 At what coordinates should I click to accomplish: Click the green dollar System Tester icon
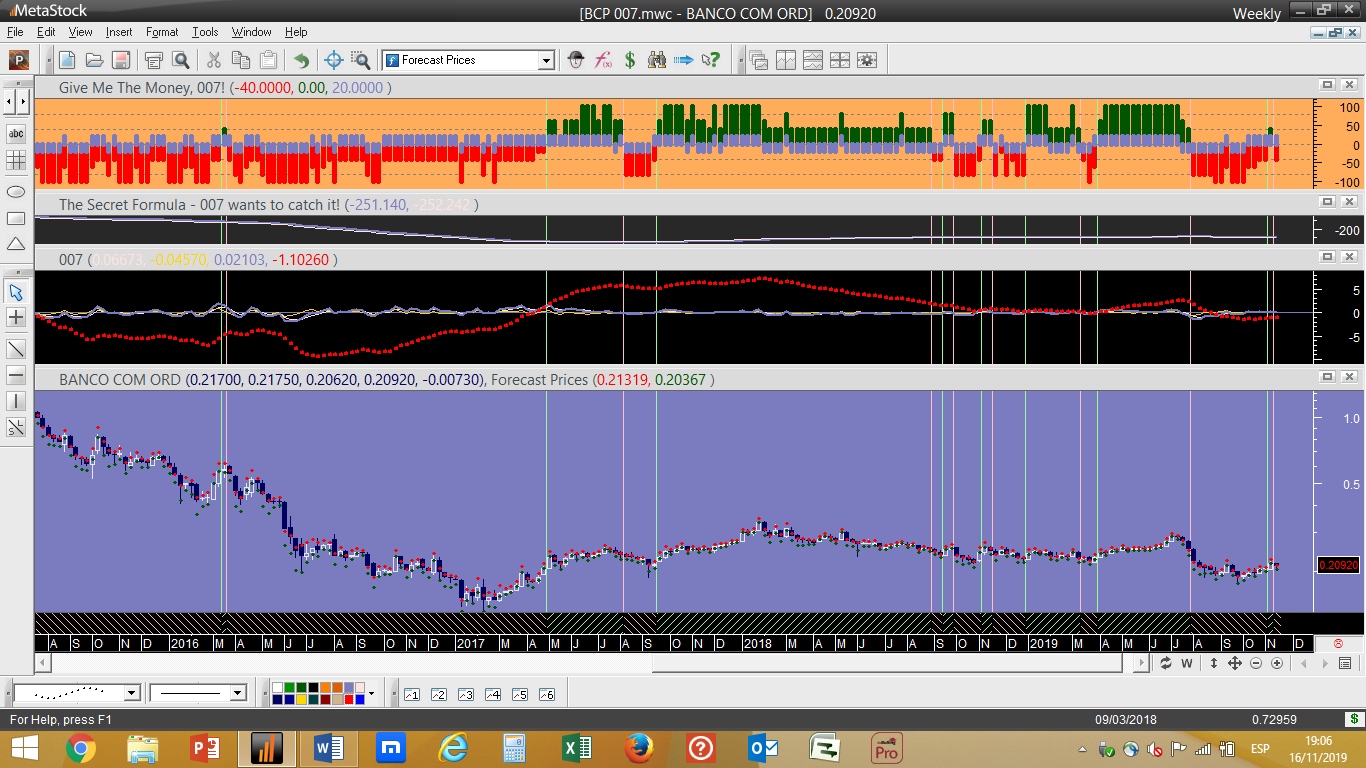click(x=630, y=60)
